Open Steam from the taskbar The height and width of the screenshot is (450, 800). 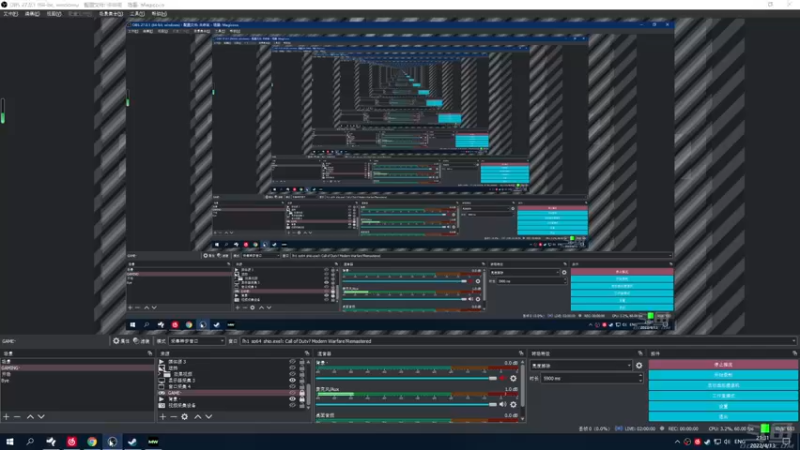[133, 442]
